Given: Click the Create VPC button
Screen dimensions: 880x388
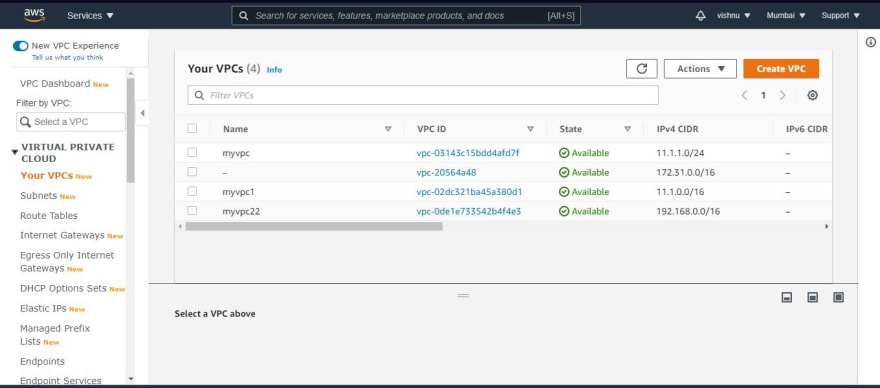Looking at the screenshot, I should click(x=781, y=69).
